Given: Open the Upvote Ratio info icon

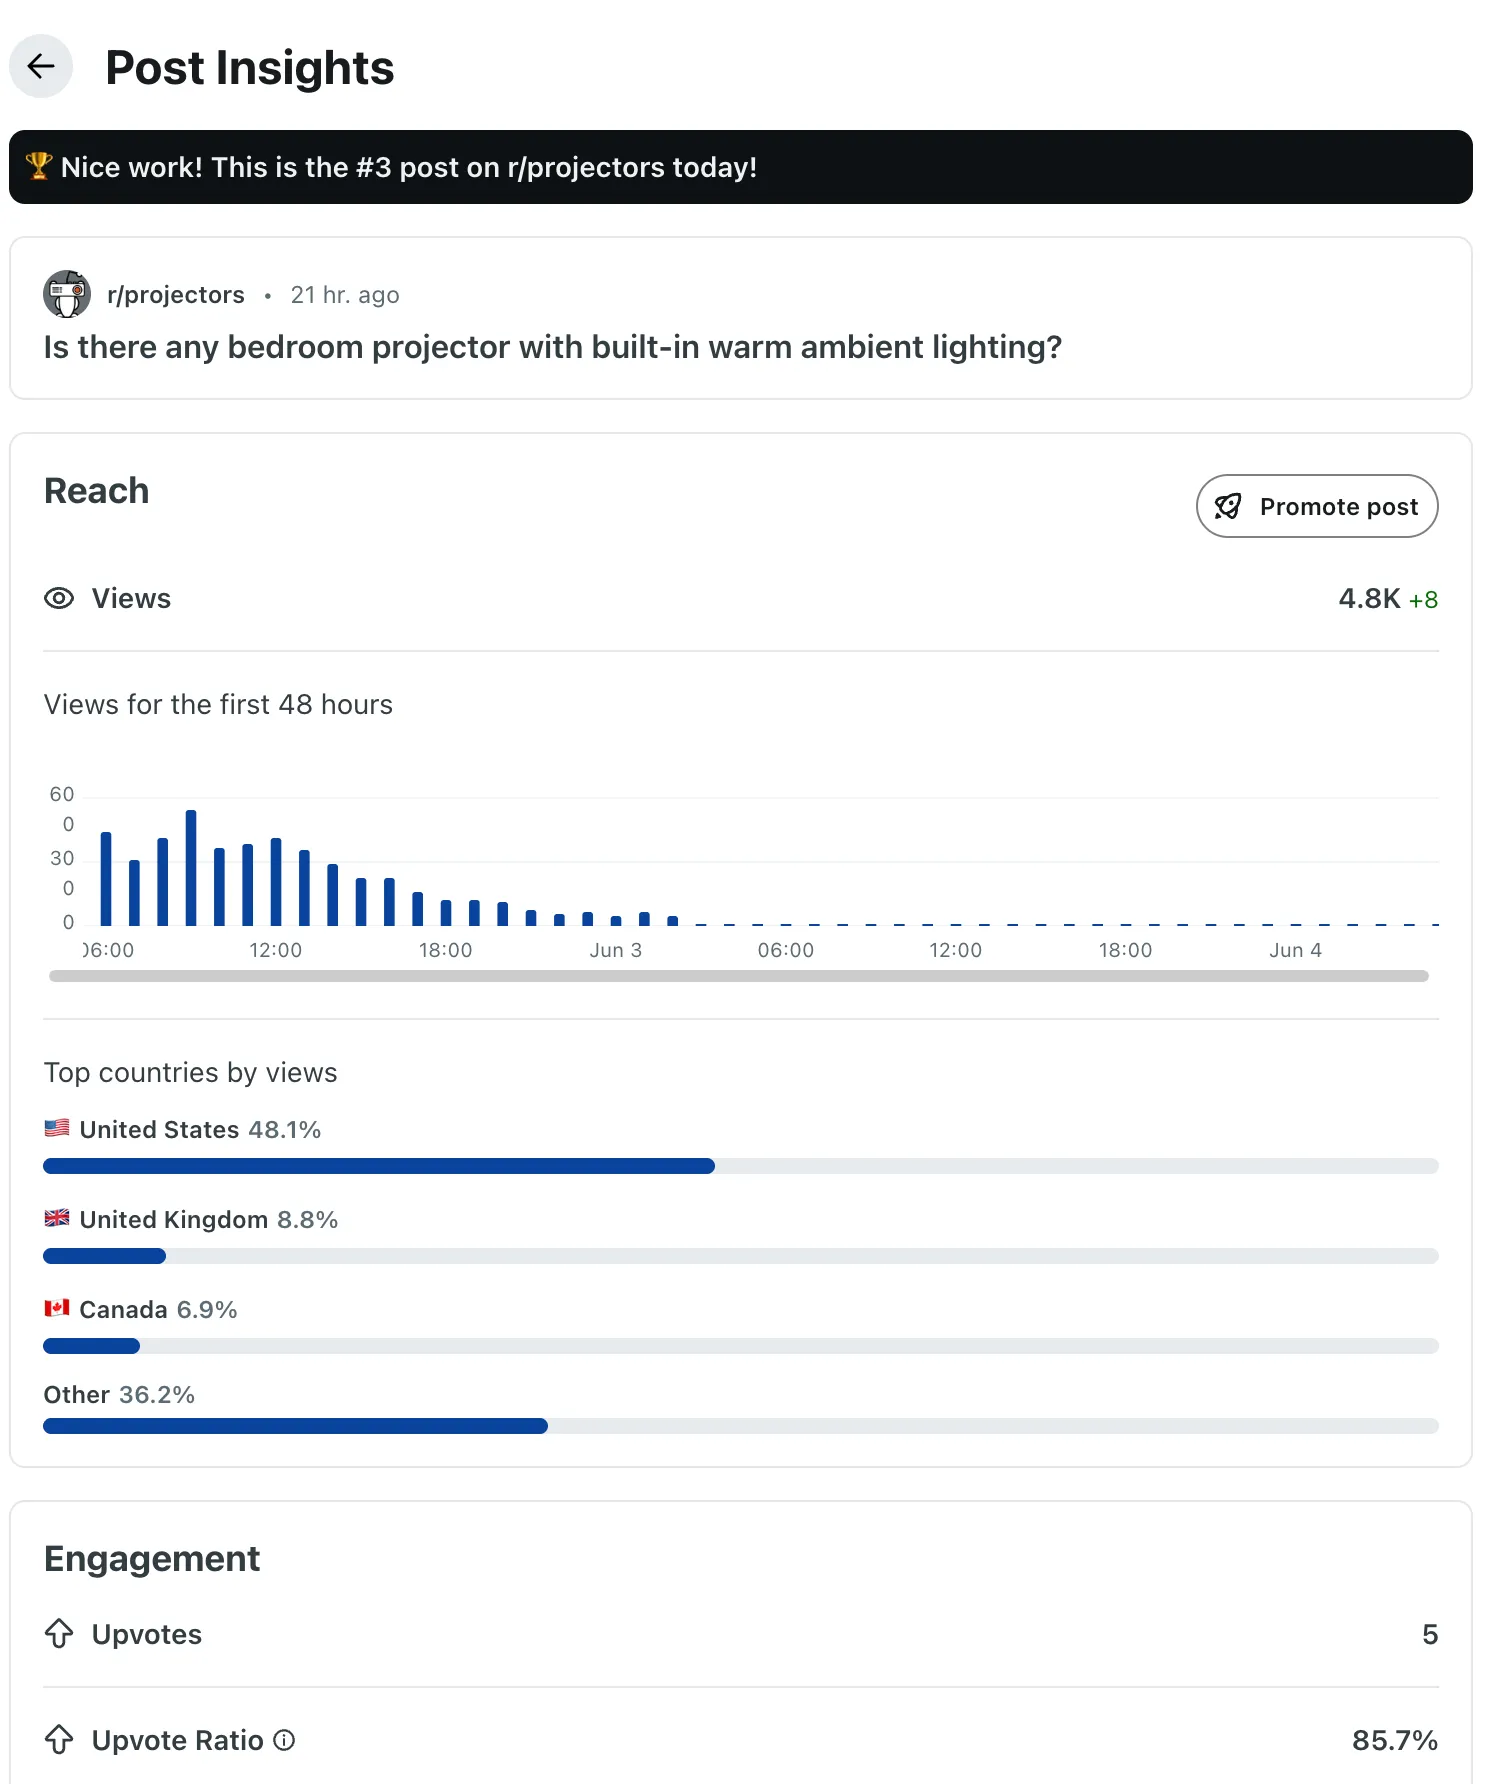Looking at the screenshot, I should [284, 1740].
